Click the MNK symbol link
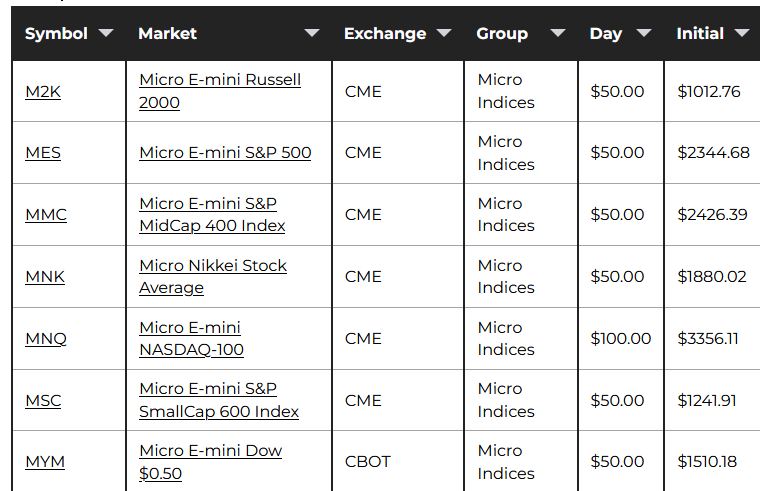The width and height of the screenshot is (760, 491). [x=45, y=277]
